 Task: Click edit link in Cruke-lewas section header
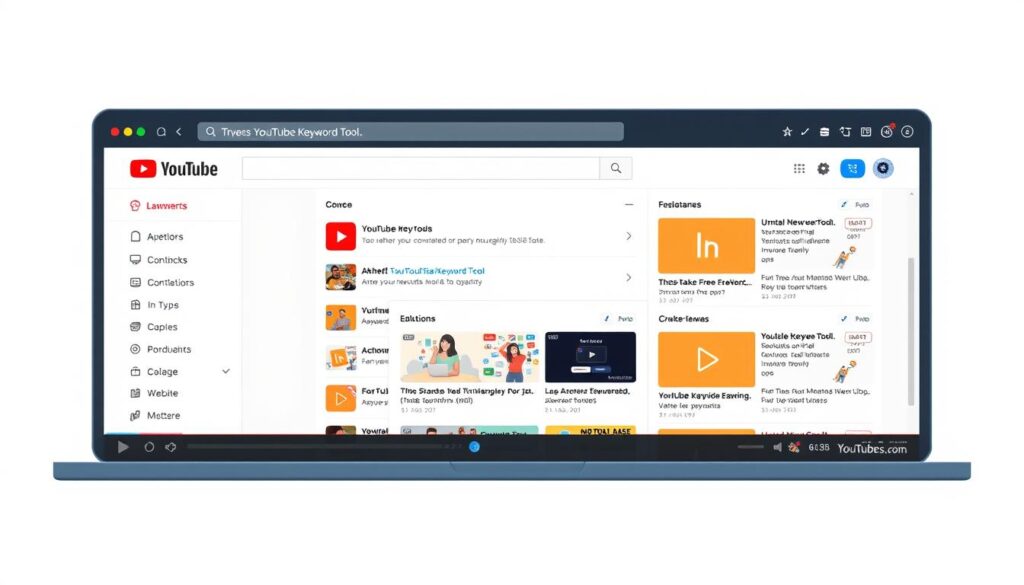pos(855,319)
